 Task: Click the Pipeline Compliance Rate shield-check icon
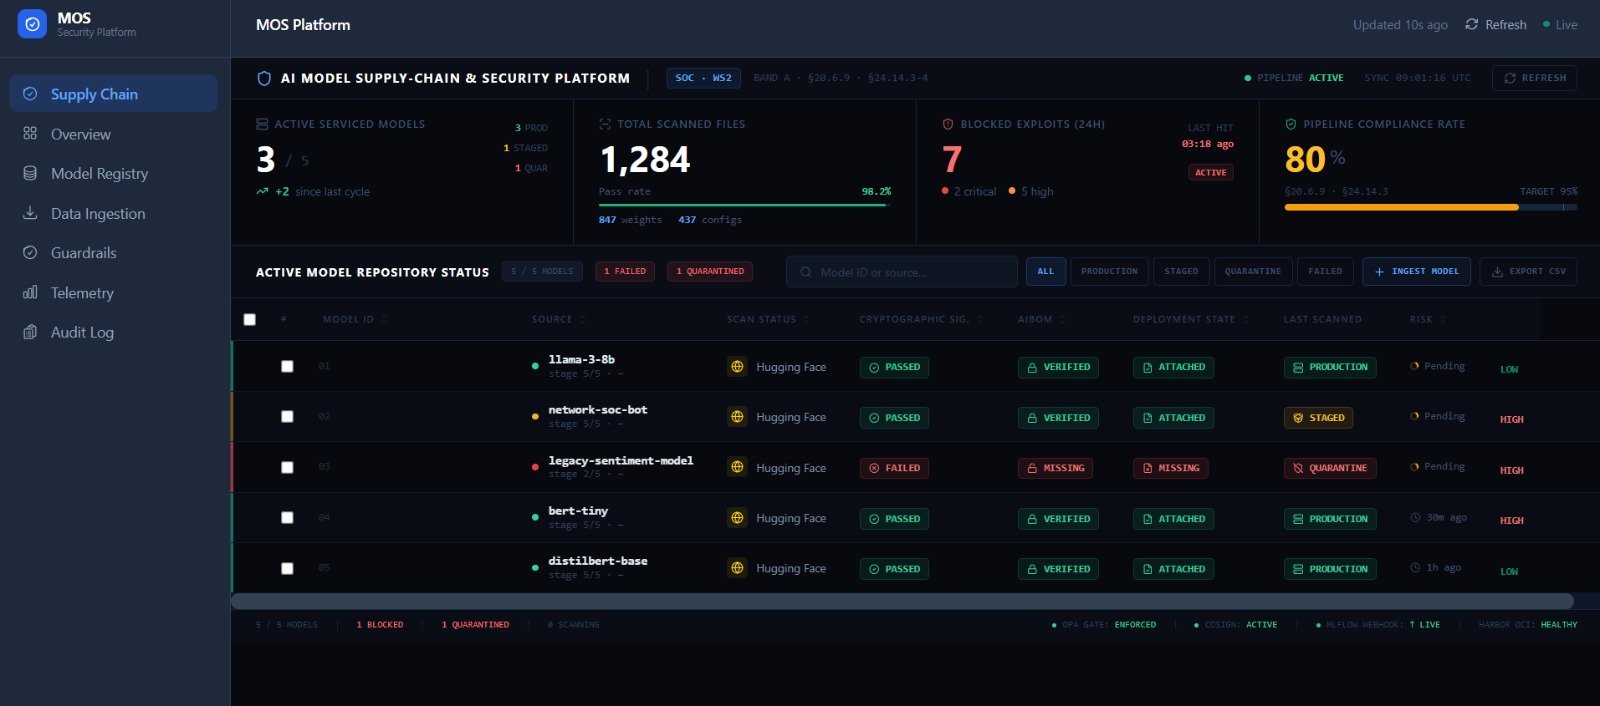(1291, 124)
